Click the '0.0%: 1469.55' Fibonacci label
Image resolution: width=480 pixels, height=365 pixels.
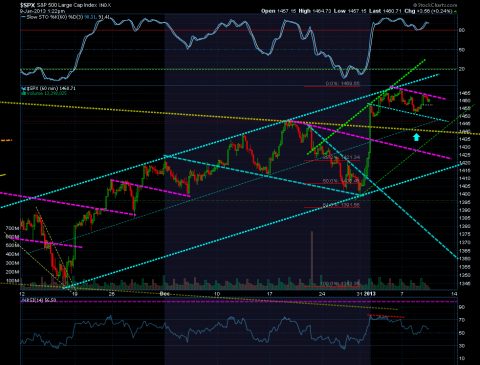pyautogui.click(x=343, y=83)
